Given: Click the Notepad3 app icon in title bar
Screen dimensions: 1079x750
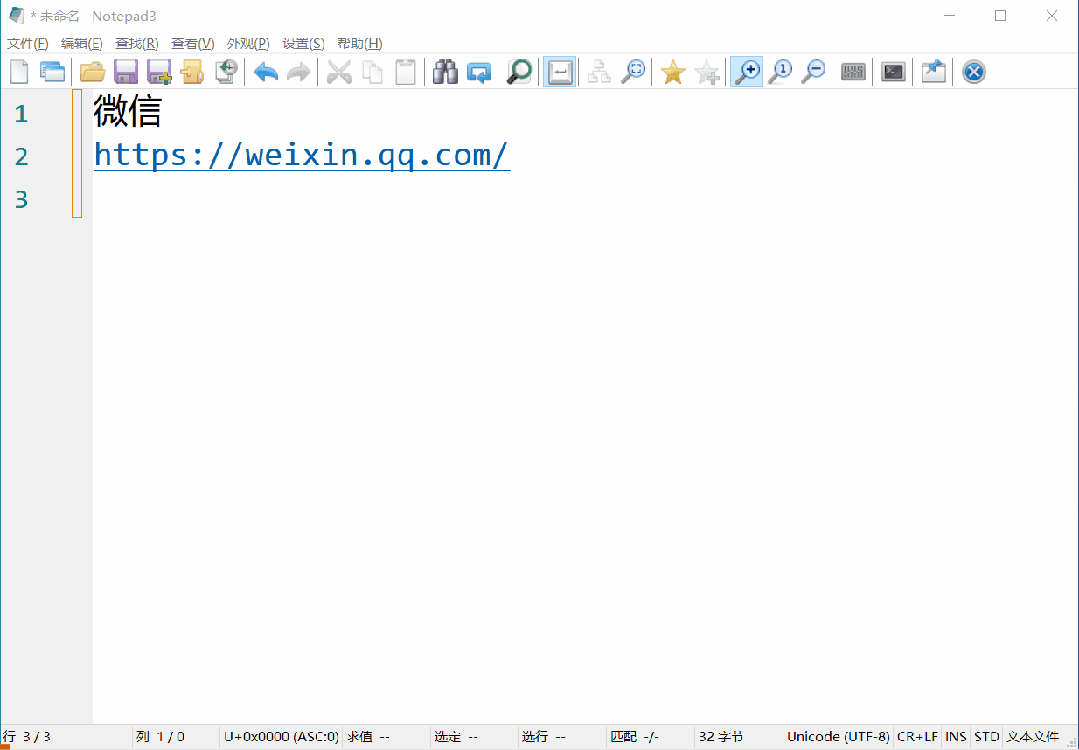Looking at the screenshot, I should pos(17,15).
